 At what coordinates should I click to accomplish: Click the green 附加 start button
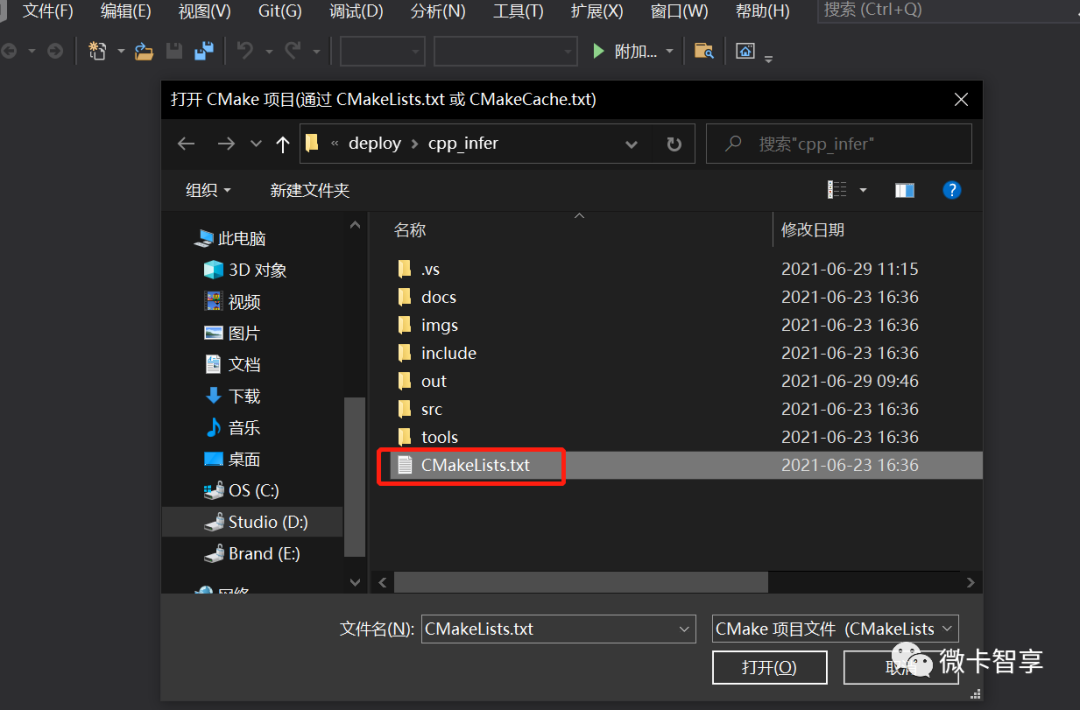pyautogui.click(x=625, y=51)
